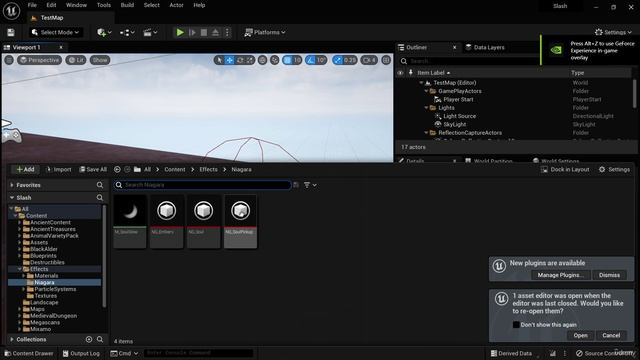This screenshot has height=360, width=640.
Task: Go back in content browser history
Action: (117, 169)
